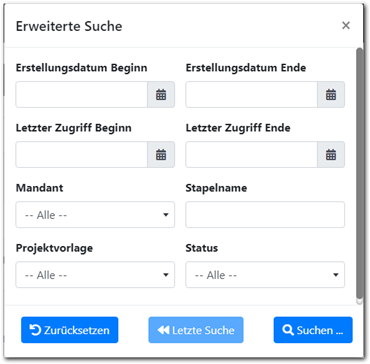Expand the Status dropdown

pos(265,275)
